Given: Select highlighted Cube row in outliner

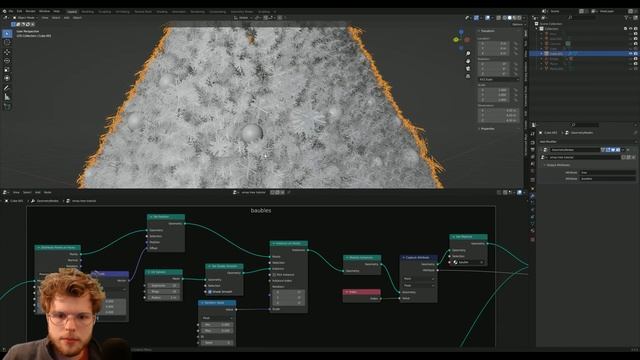Looking at the screenshot, I should 583,53.
